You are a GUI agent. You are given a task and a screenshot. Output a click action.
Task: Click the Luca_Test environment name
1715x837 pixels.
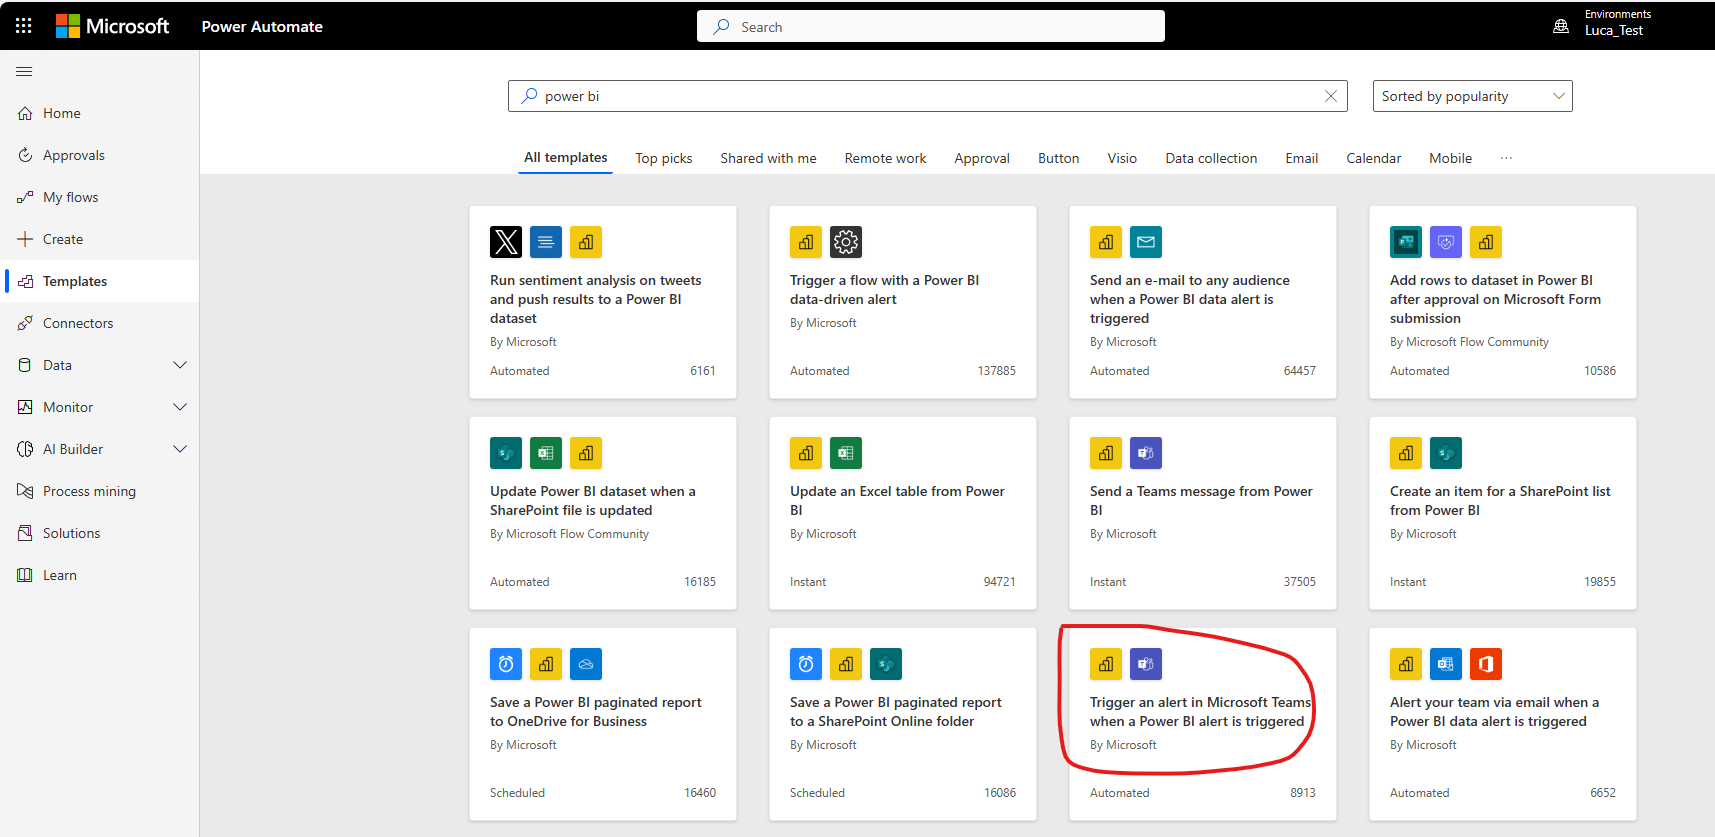[1613, 31]
